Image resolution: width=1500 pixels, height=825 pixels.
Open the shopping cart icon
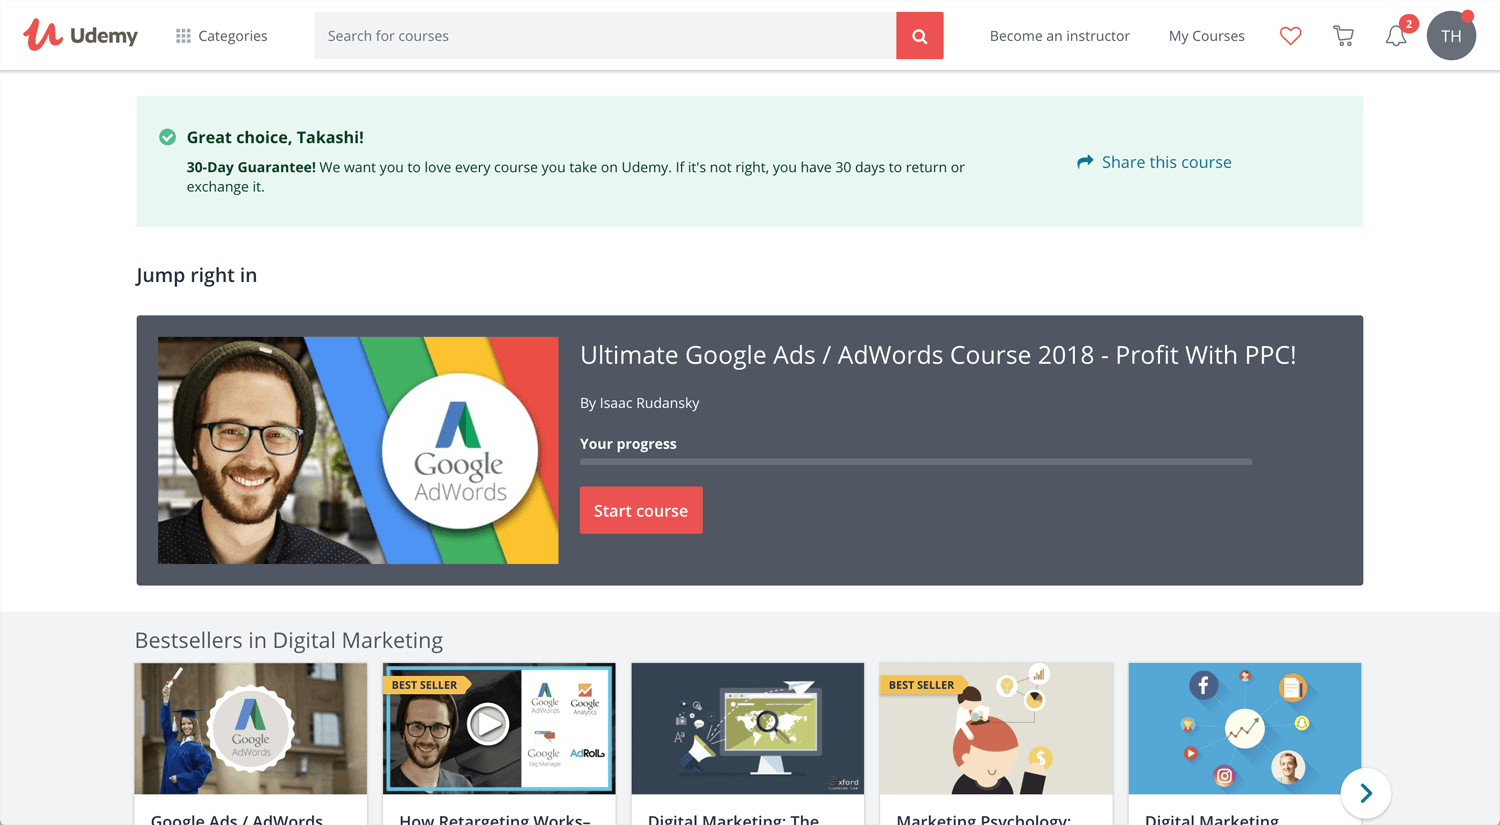tap(1343, 36)
